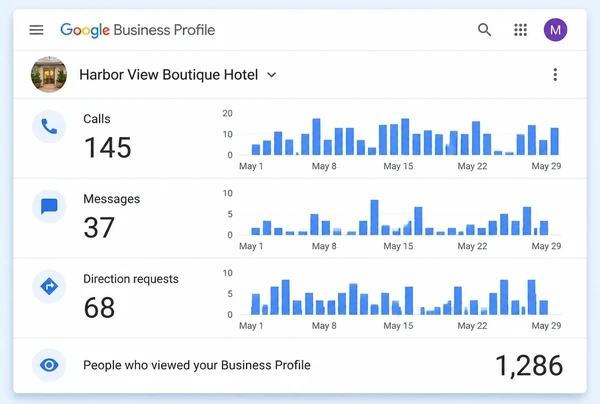The height and width of the screenshot is (404, 600).
Task: Click the Messages chat bubble icon
Action: point(49,206)
